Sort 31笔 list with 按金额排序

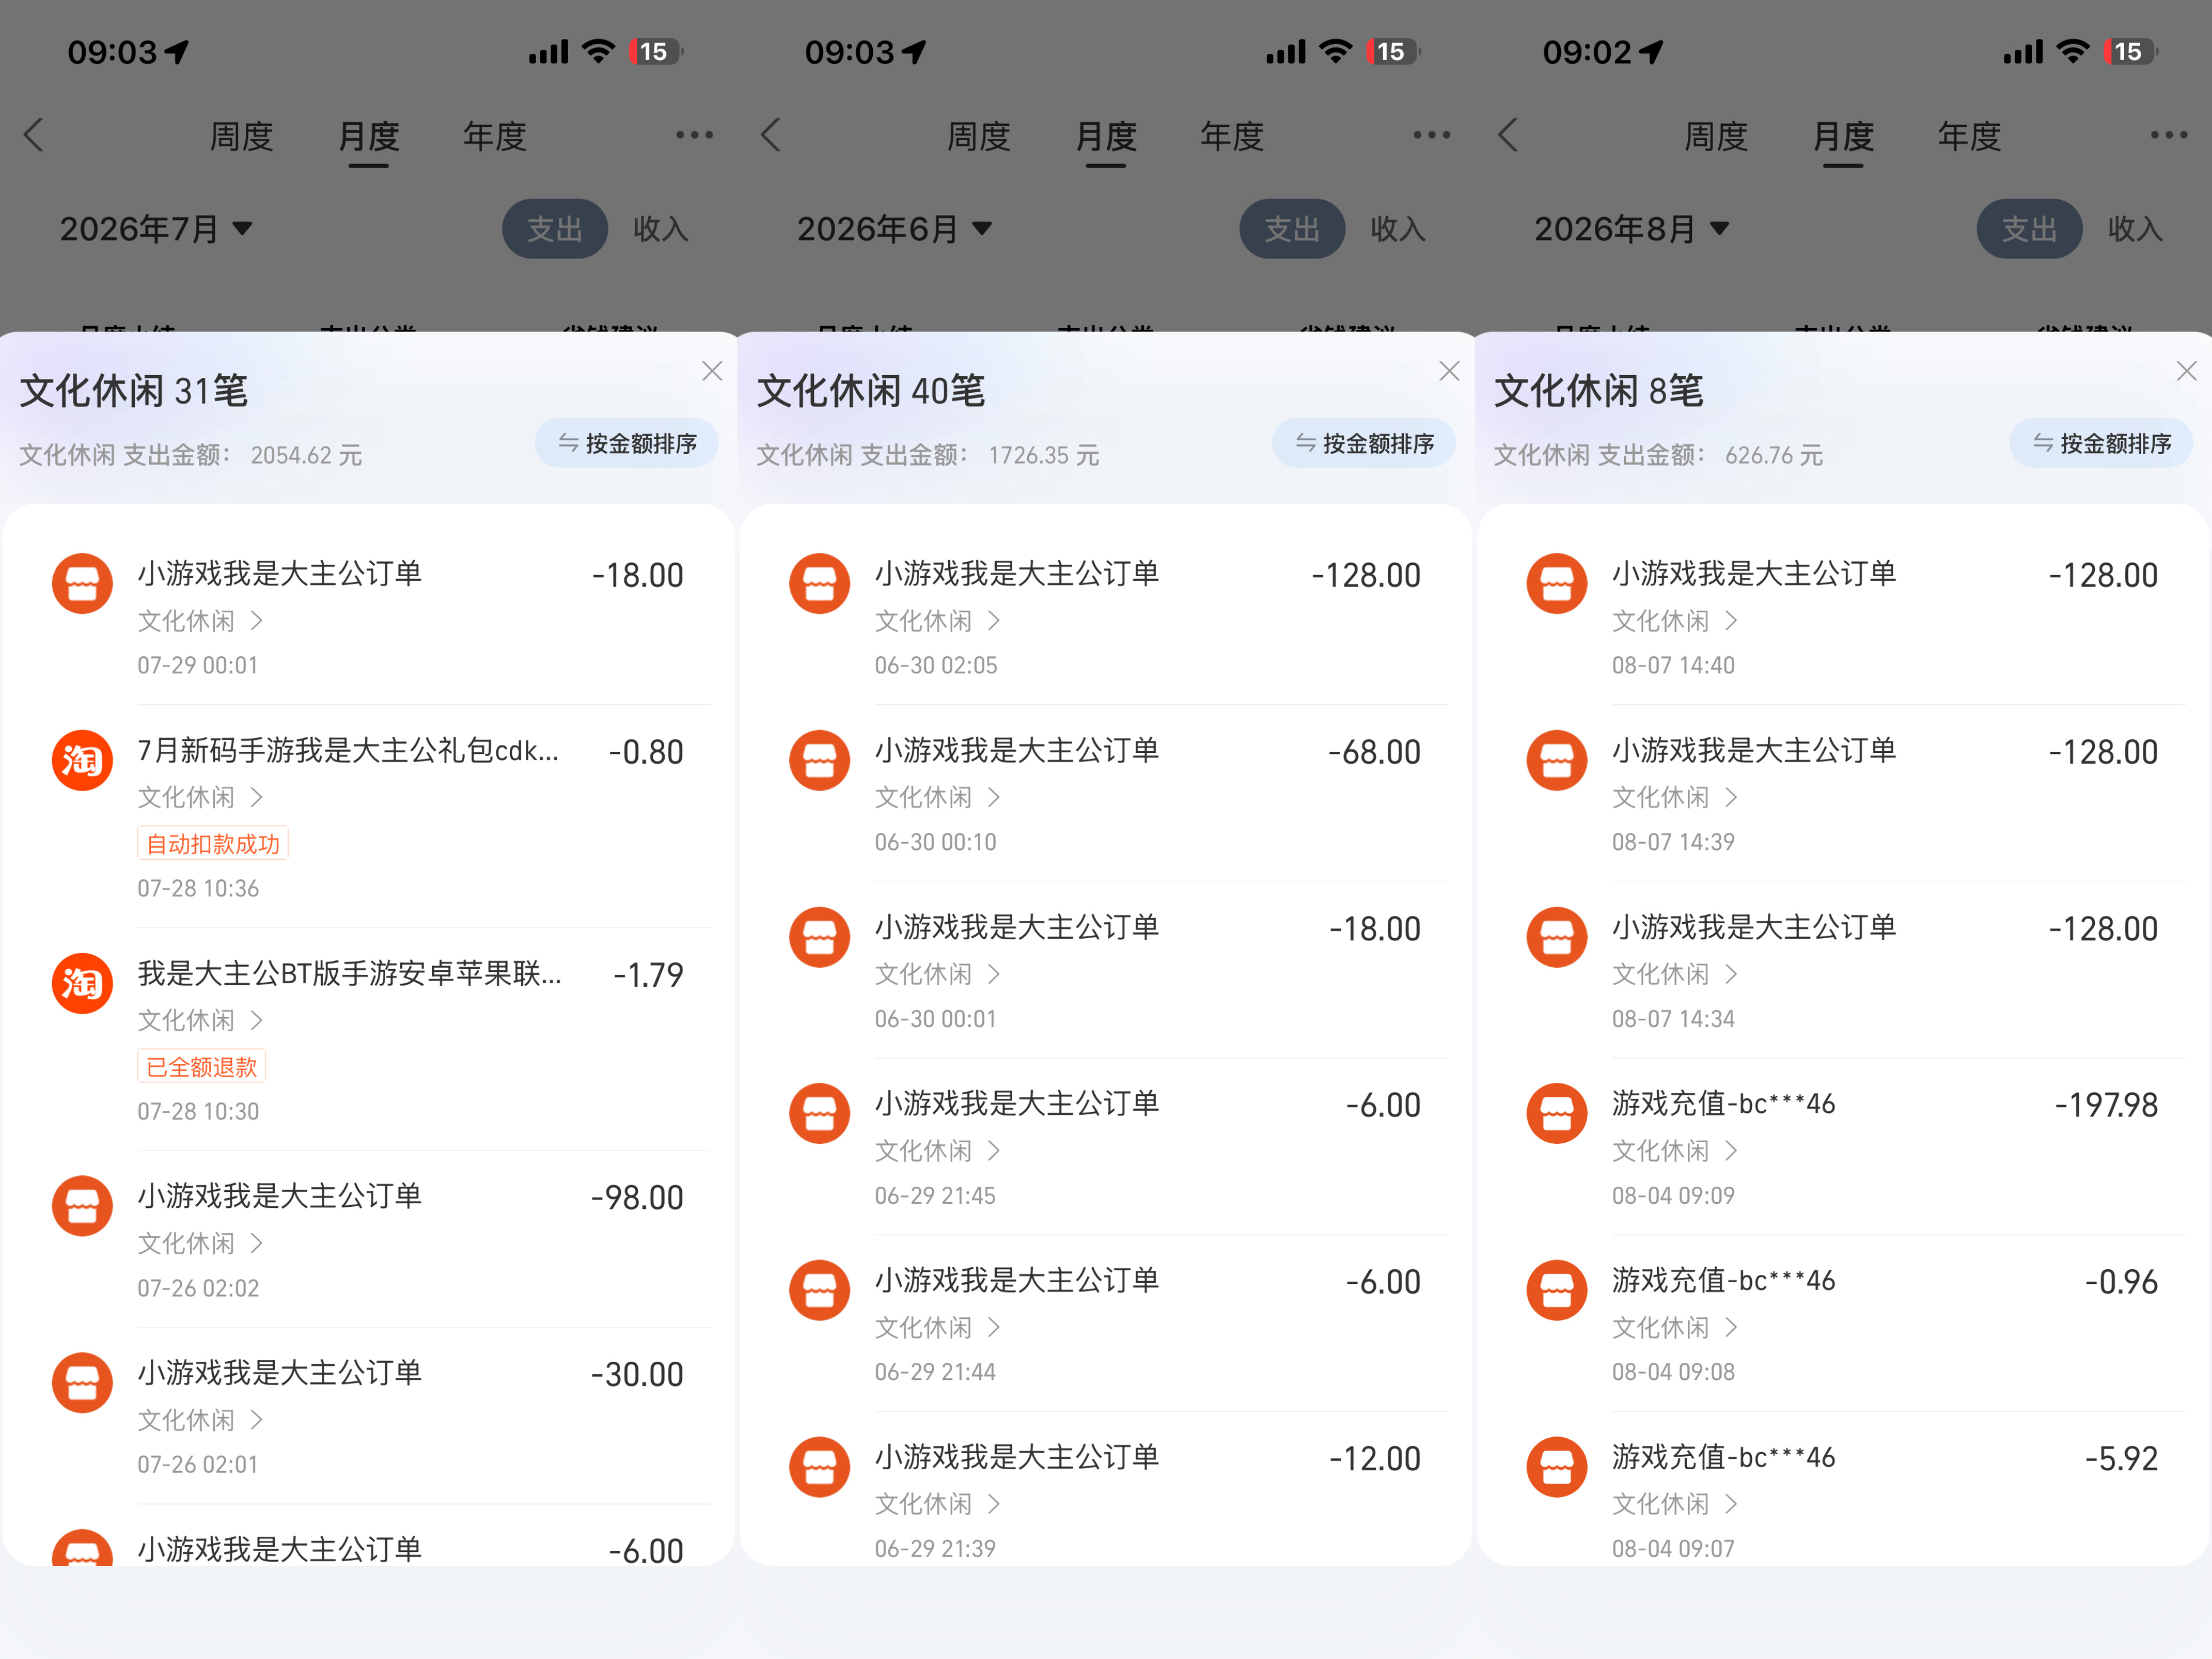click(627, 443)
